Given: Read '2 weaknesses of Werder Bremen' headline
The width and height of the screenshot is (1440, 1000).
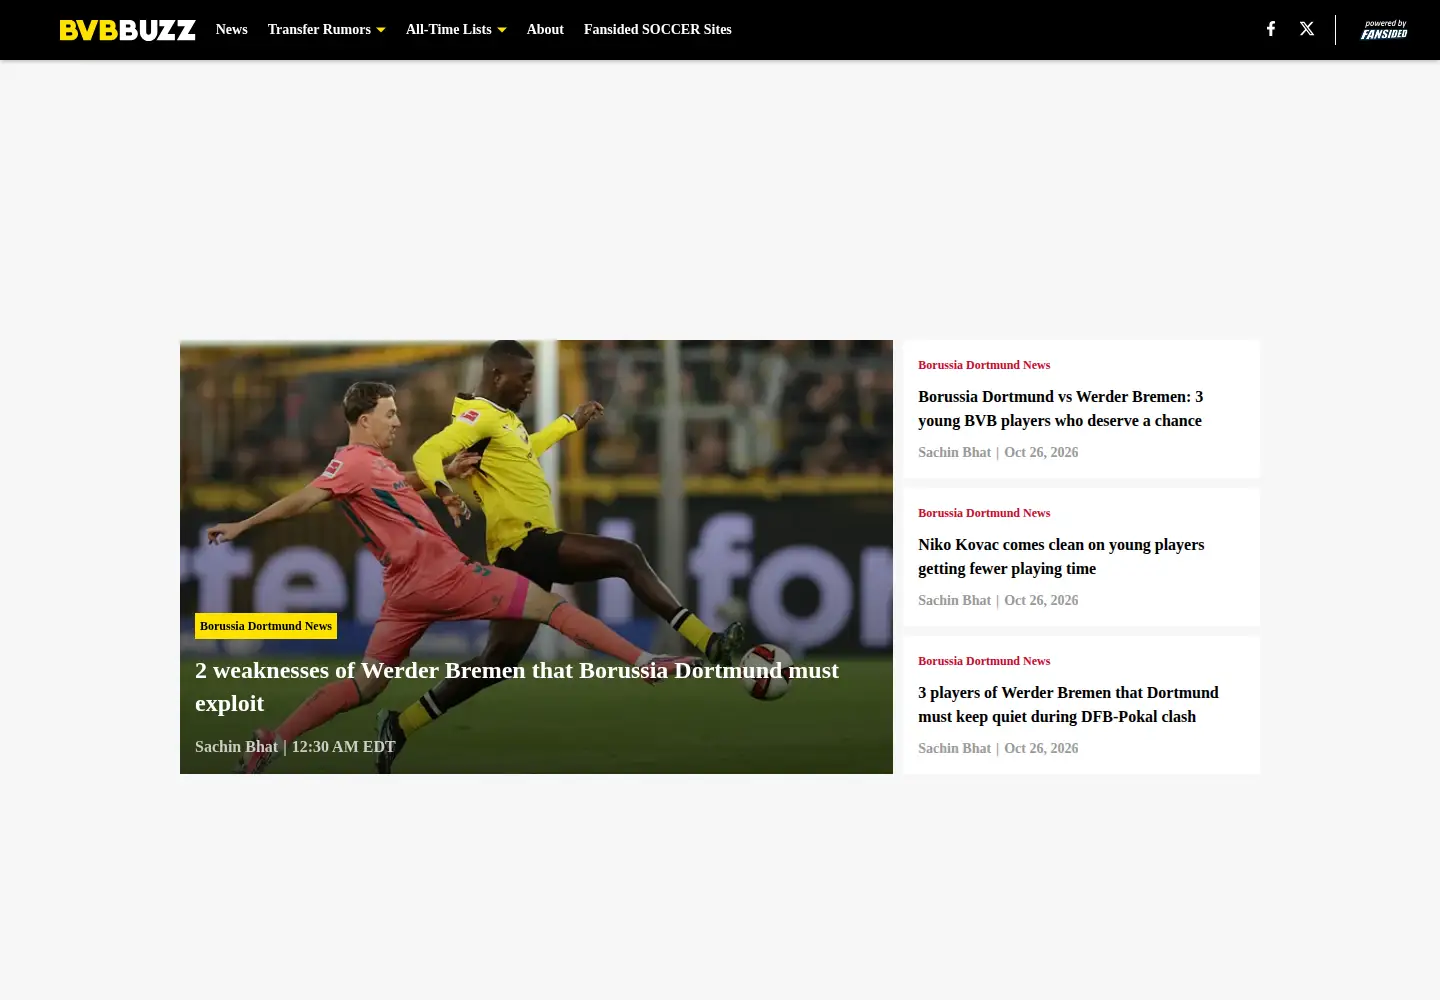Looking at the screenshot, I should 517,687.
